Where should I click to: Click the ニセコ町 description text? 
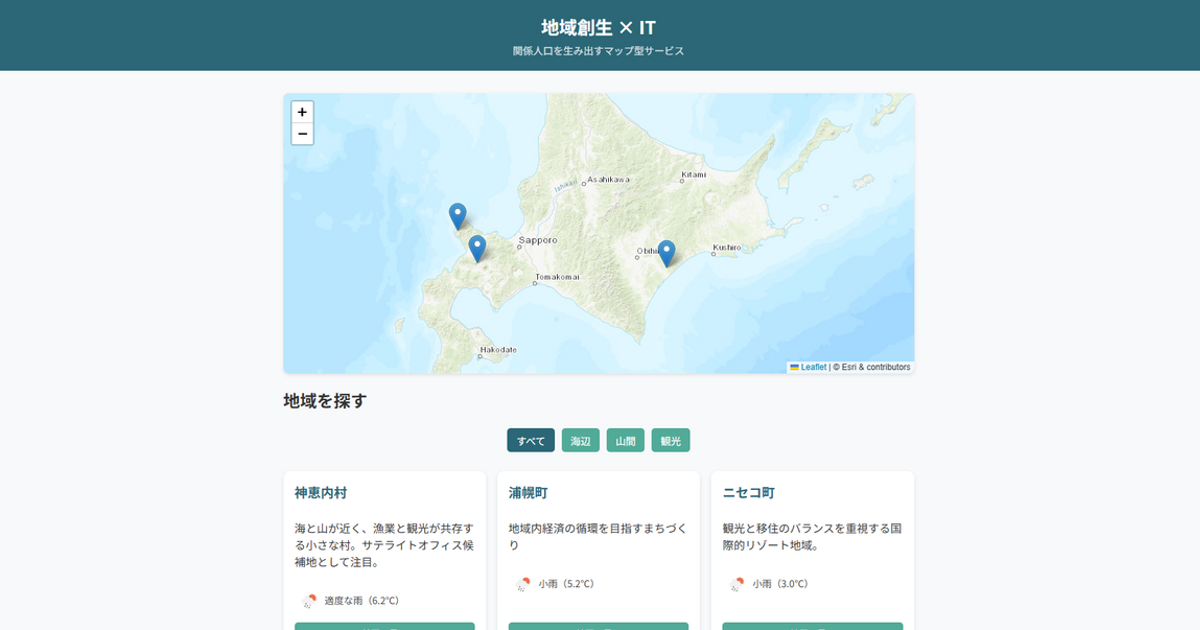pyautogui.click(x=812, y=537)
